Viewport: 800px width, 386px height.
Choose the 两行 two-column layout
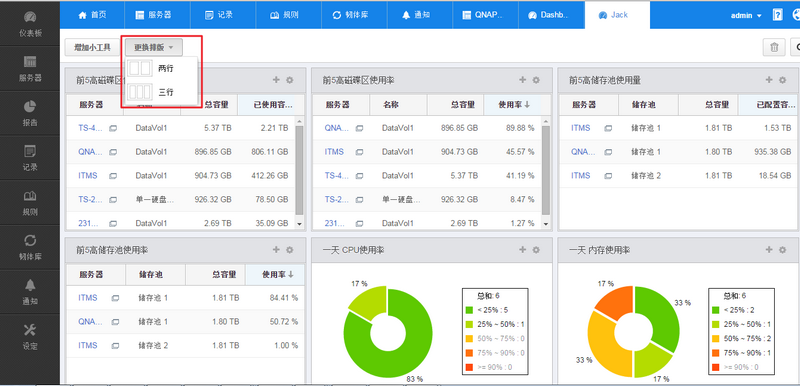(161, 68)
